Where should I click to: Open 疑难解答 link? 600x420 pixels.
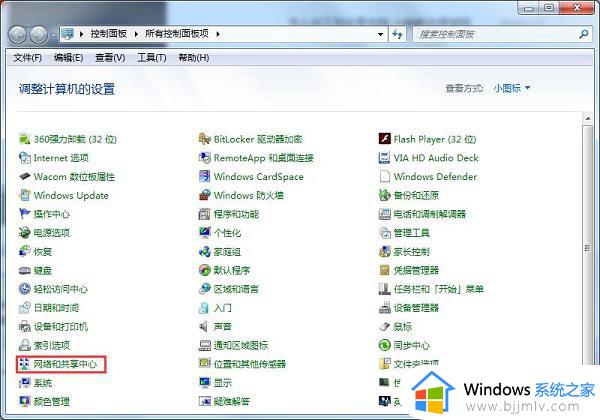pyautogui.click(x=232, y=402)
